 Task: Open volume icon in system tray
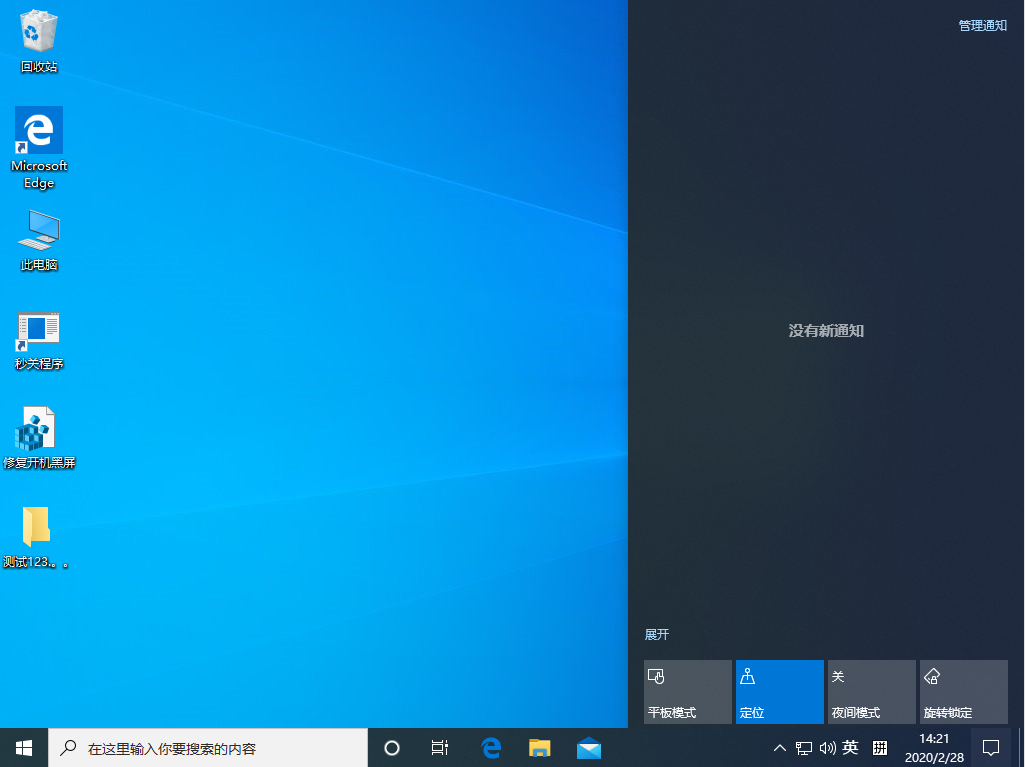(827, 747)
